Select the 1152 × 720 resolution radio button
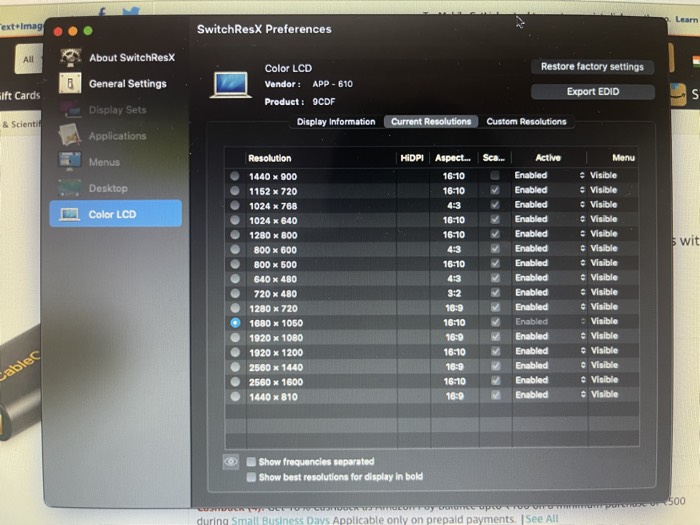Screen dimensions: 700x525 tap(235, 191)
